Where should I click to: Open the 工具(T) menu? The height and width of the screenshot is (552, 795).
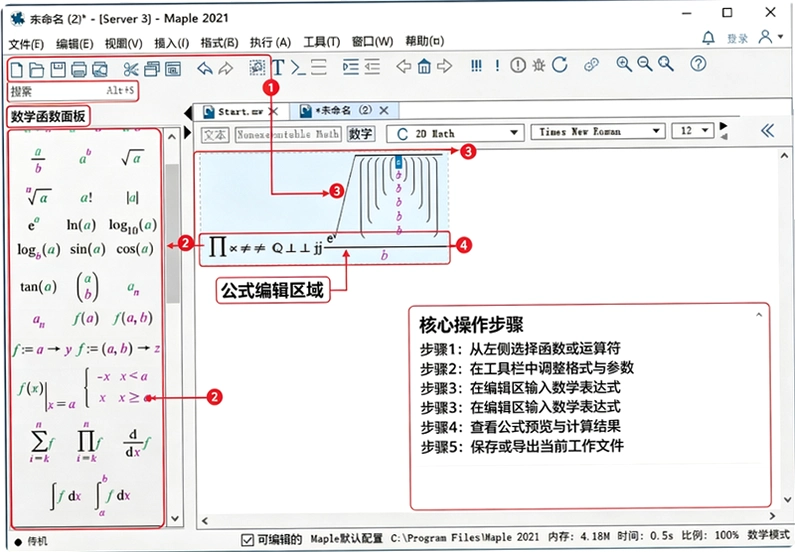click(x=321, y=42)
